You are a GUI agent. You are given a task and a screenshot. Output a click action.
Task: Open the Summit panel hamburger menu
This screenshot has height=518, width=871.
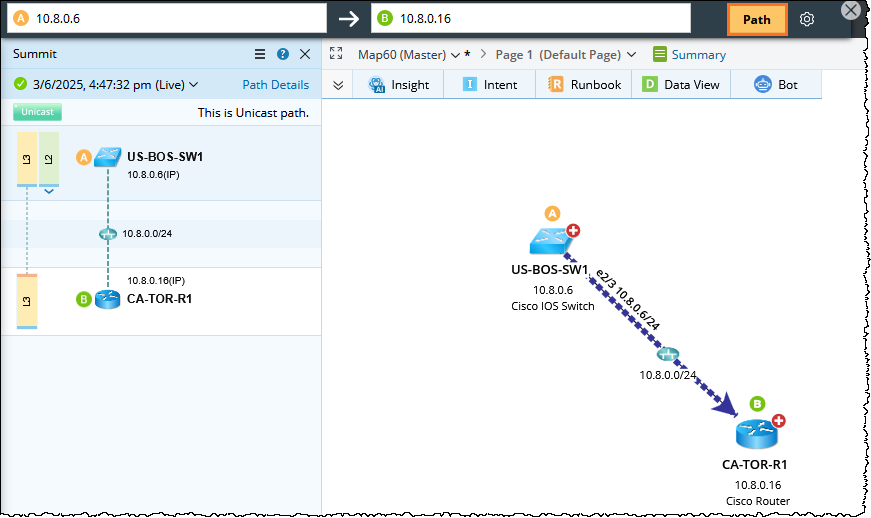tap(260, 54)
